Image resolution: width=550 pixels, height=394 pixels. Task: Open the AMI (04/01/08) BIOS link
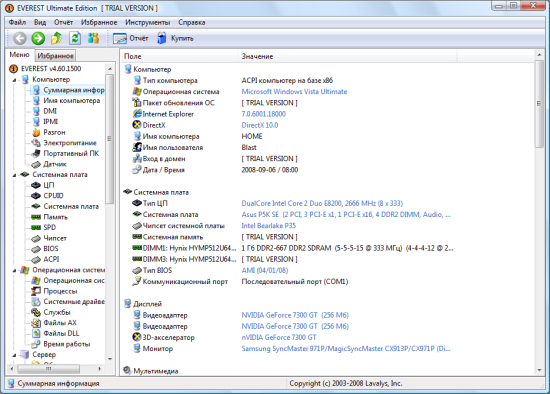click(265, 271)
